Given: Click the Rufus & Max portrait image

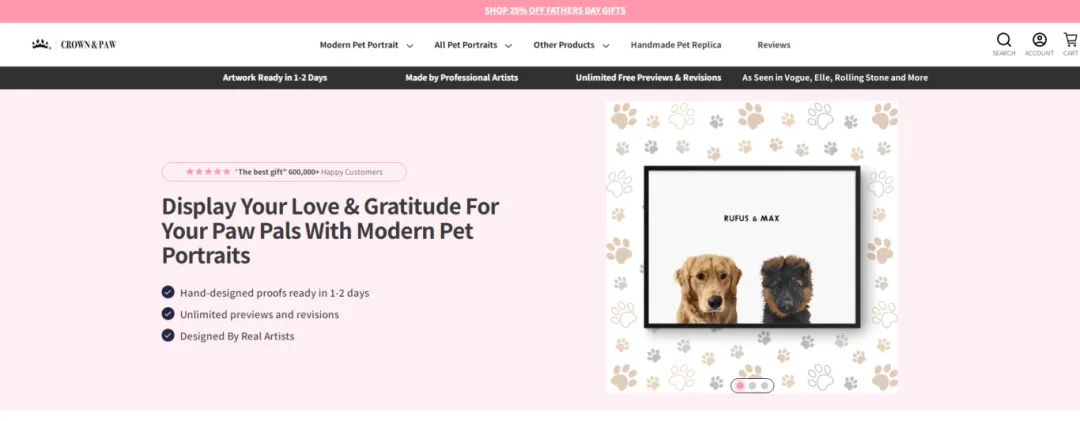Looking at the screenshot, I should (751, 247).
